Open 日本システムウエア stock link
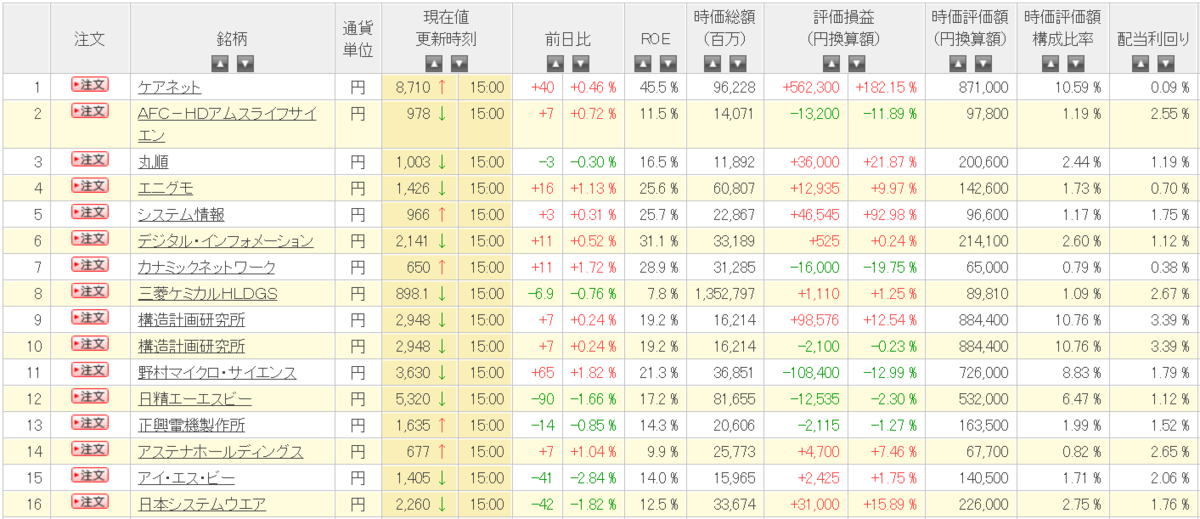The image size is (1200, 519). pos(201,504)
